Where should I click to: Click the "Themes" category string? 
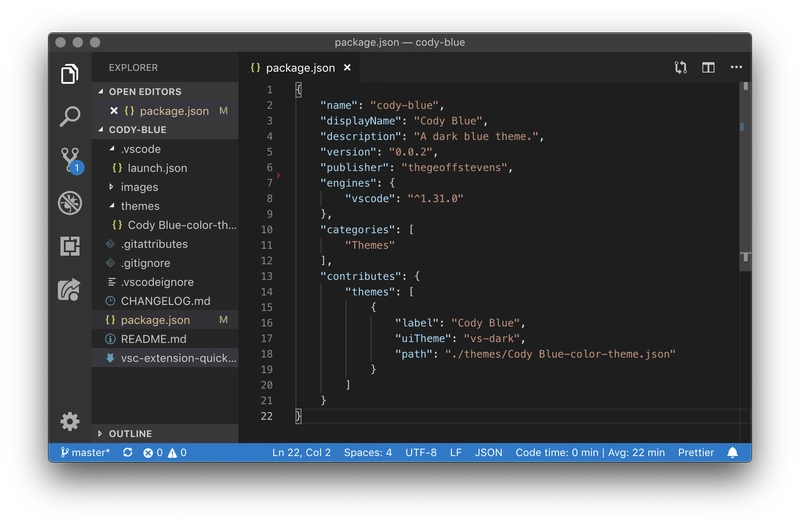[370, 245]
